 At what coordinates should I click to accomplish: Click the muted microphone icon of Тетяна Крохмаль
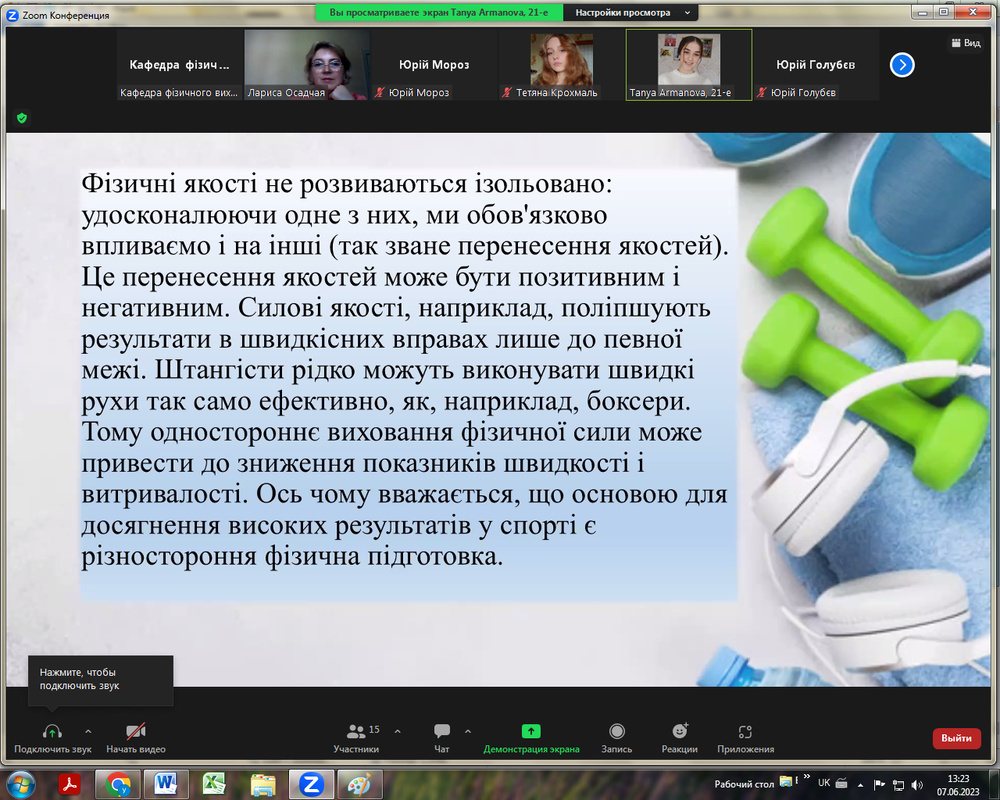pos(507,93)
